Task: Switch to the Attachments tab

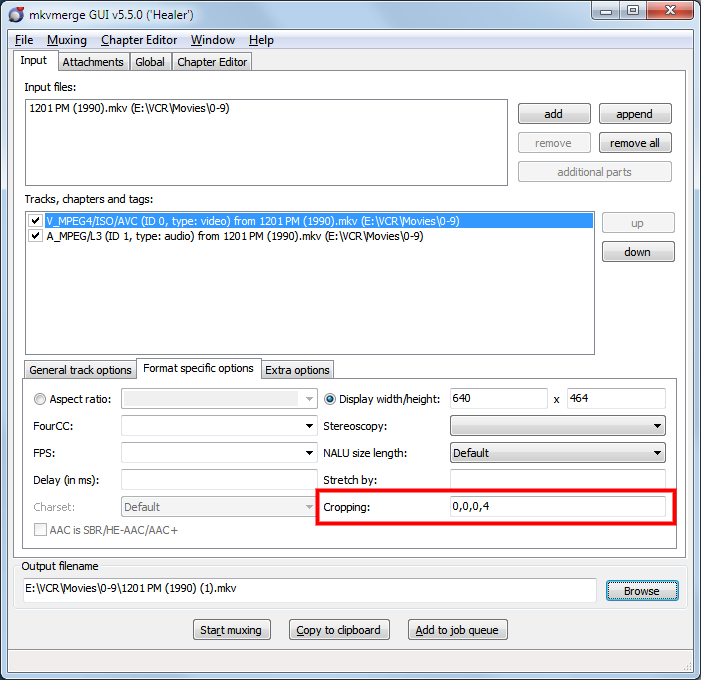Action: click(93, 62)
